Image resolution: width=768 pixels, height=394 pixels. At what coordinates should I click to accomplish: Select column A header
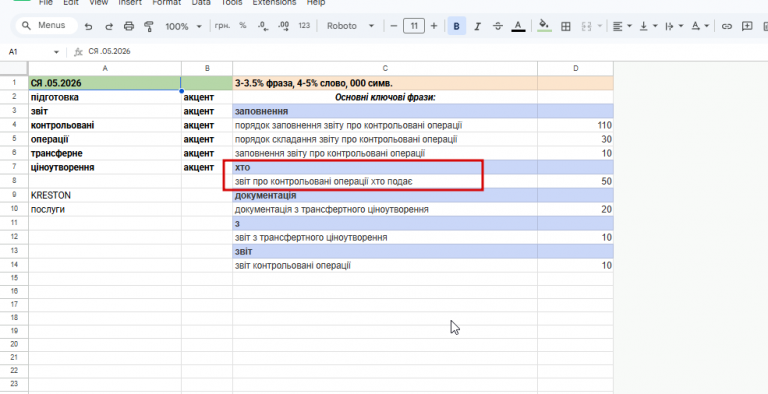[105, 69]
